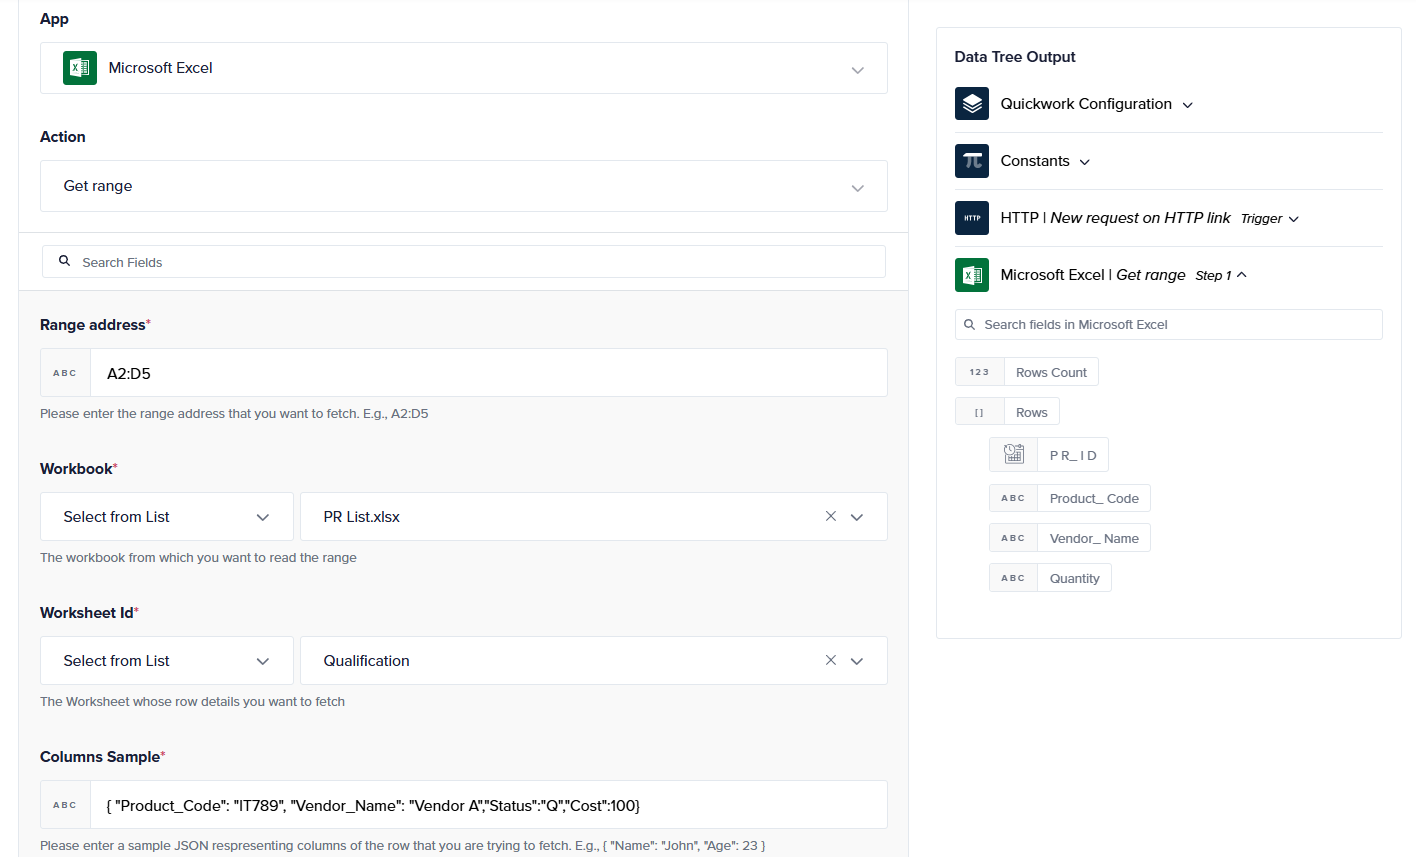The image size is (1416, 857).
Task: Expand Quickwork Configuration in data tree
Action: tap(1188, 105)
